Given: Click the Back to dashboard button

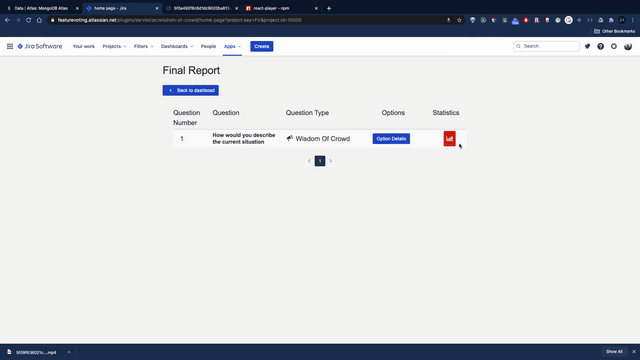Looking at the screenshot, I should (191, 90).
